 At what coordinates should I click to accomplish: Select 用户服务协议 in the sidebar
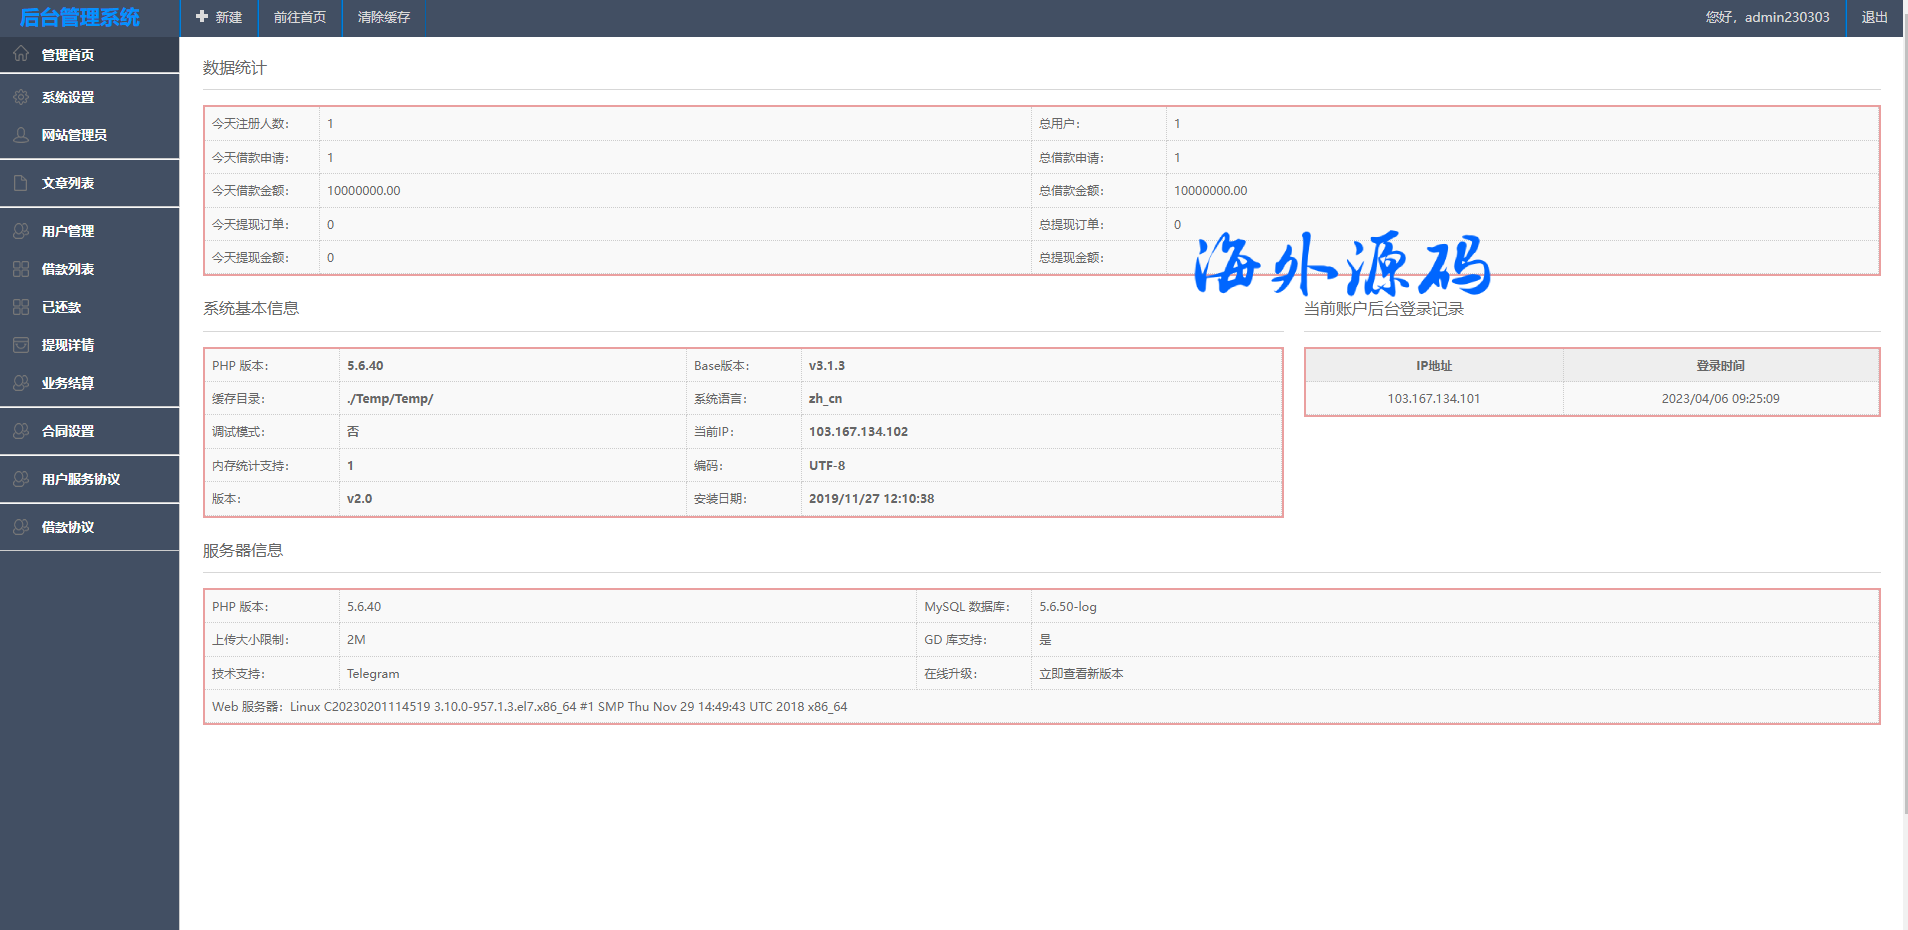click(80, 479)
